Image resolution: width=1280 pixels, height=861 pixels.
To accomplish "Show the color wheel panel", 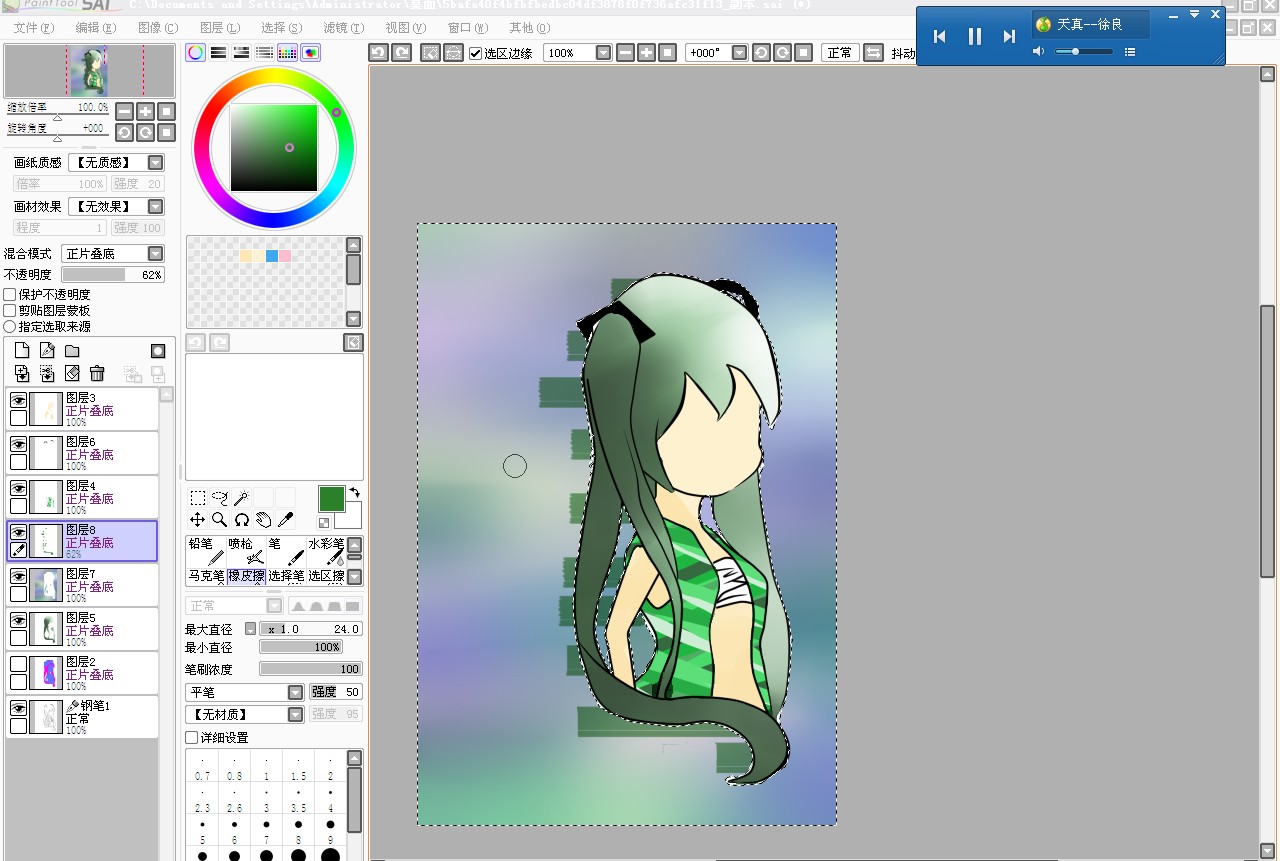I will pyautogui.click(x=196, y=53).
